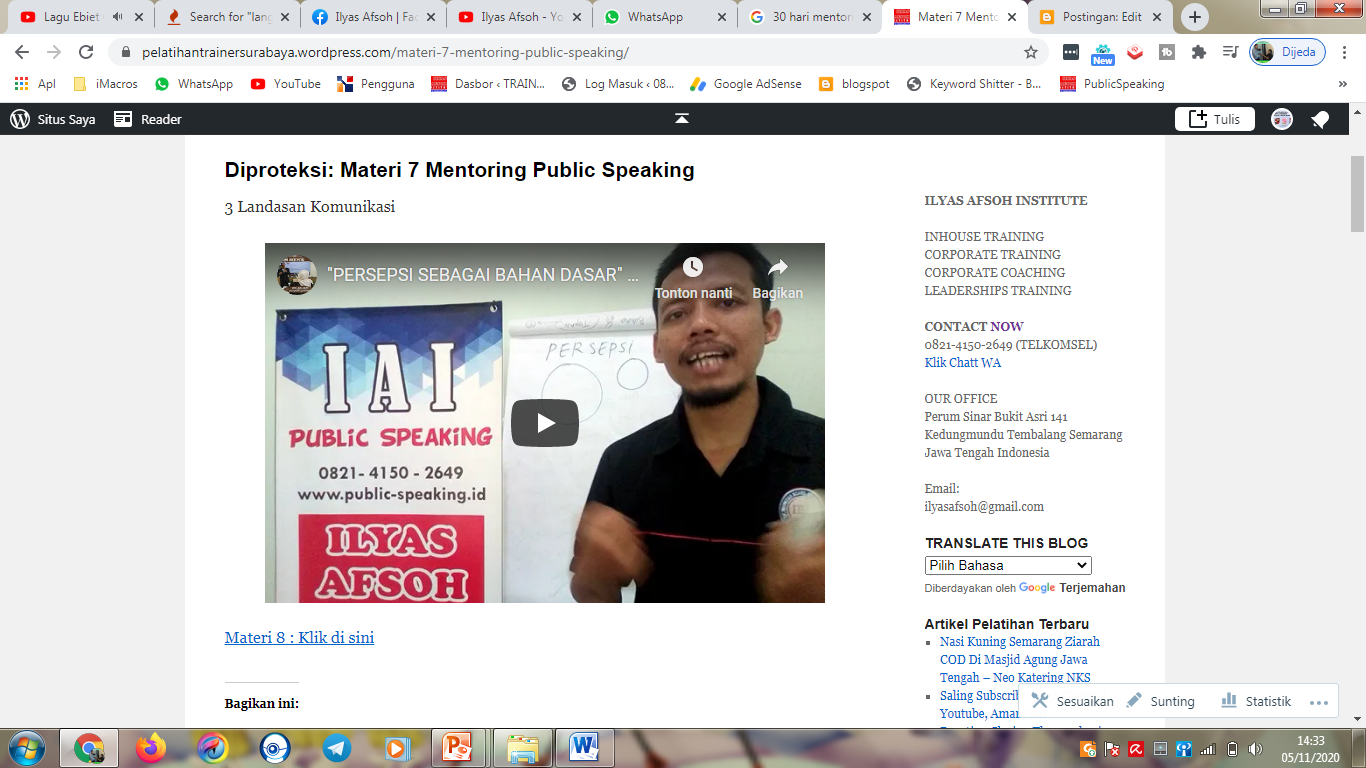Click the page scrollbar thumb
This screenshot has width=1366, height=768.
[1357, 193]
